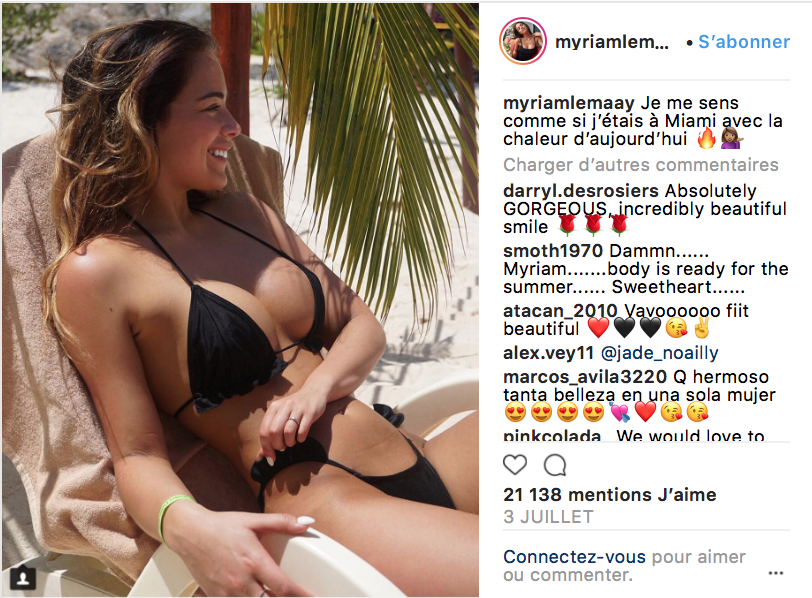
Task: Open the myriamlemaay profile avatar
Action: click(x=523, y=41)
